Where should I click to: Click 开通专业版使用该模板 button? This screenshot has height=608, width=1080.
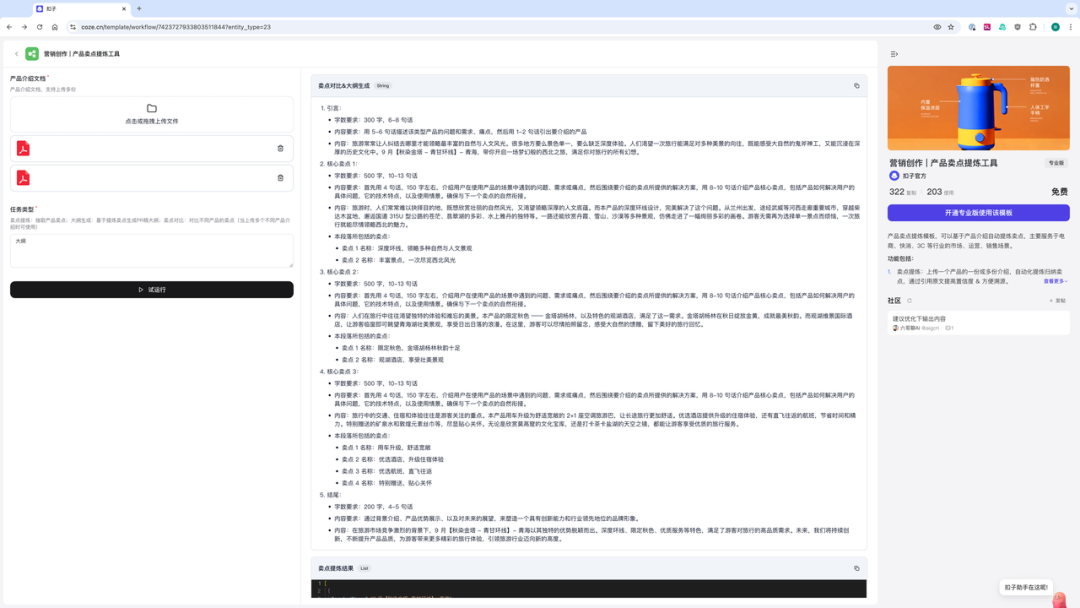tap(978, 213)
